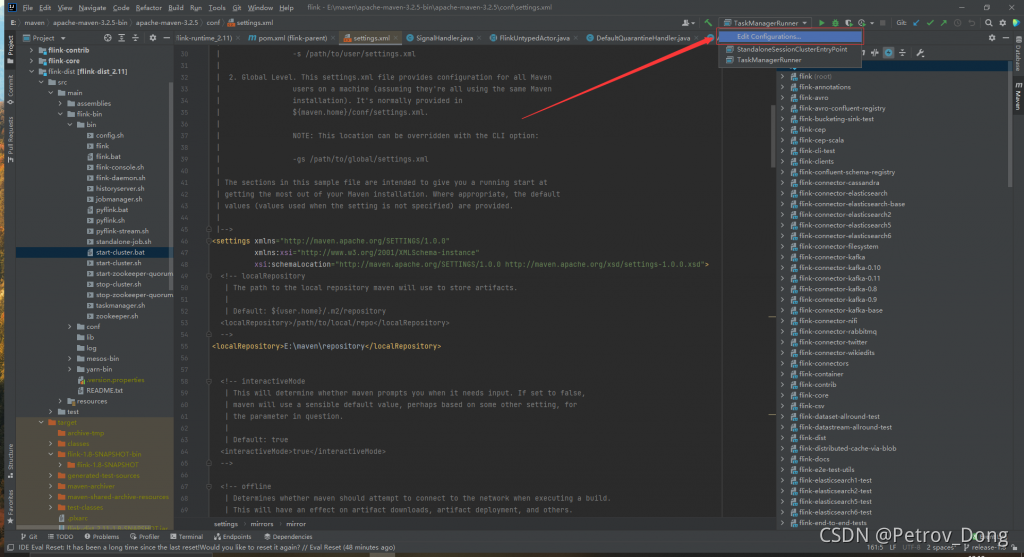This screenshot has width=1024, height=557.
Task: Expand the flink-connector-kafka Maven module
Action: point(782,257)
